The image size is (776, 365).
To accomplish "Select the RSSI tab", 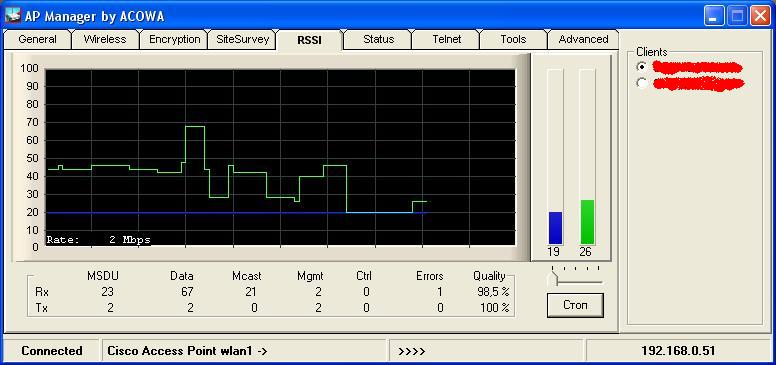I will (x=309, y=40).
